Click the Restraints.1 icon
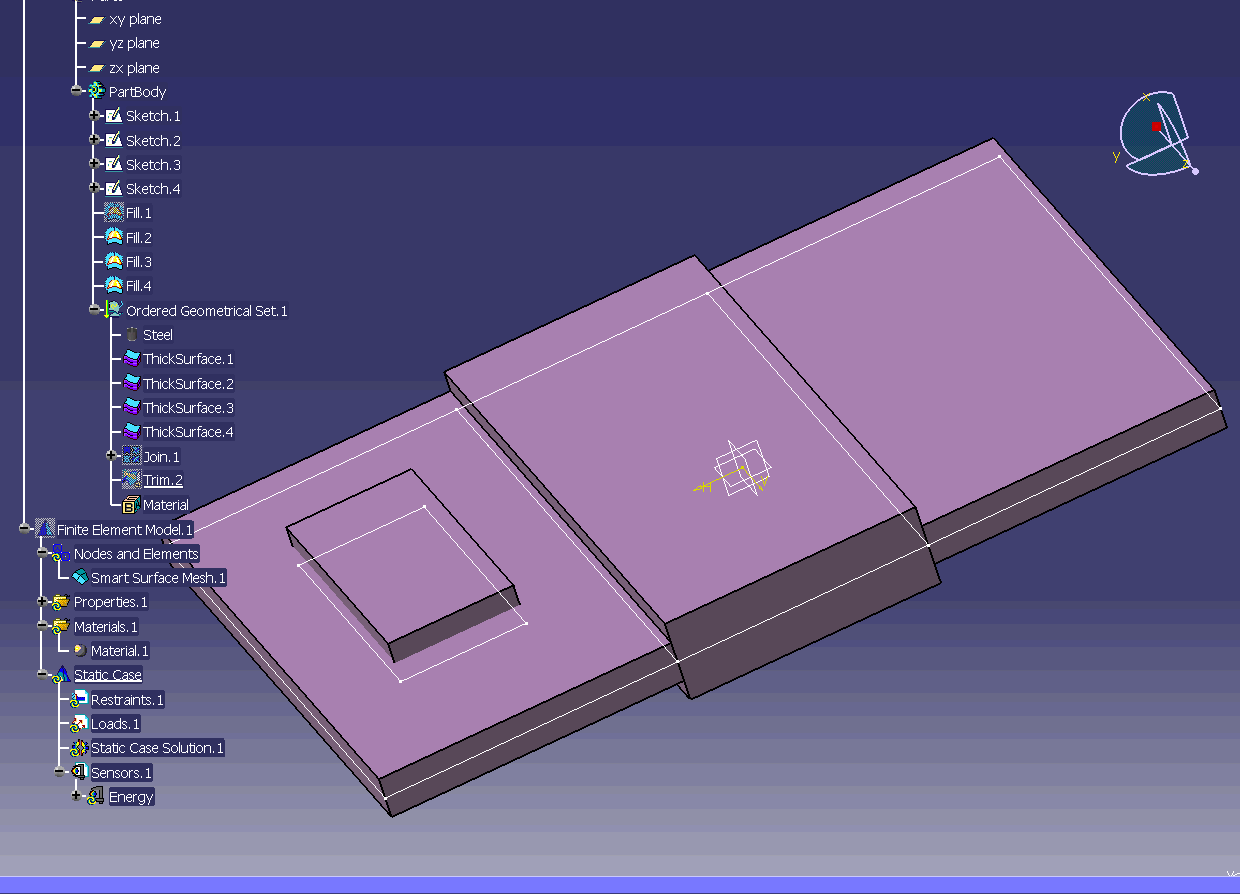 click(80, 699)
